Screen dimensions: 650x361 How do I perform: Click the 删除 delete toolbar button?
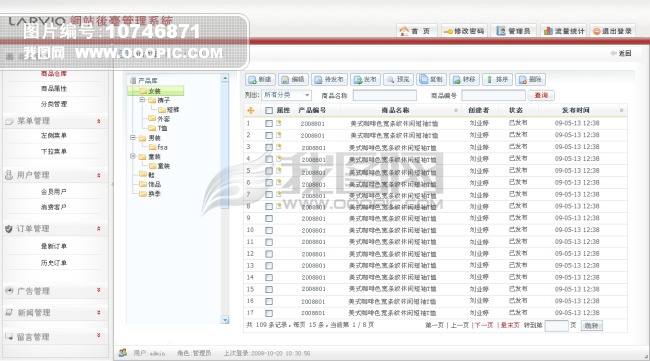pos(530,79)
